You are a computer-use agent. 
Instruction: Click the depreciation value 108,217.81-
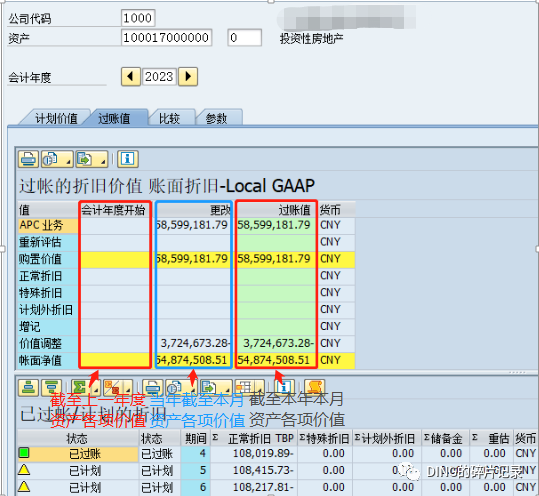[254, 487]
